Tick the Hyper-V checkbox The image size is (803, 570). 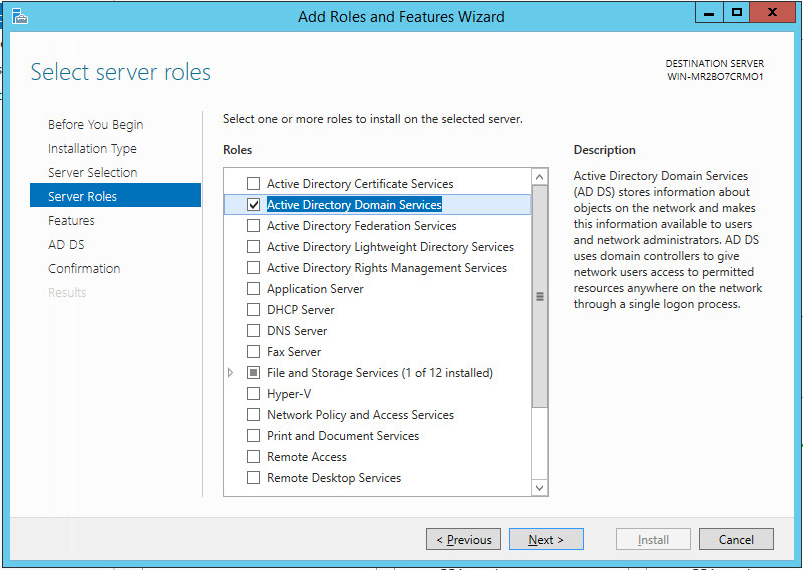[x=253, y=394]
